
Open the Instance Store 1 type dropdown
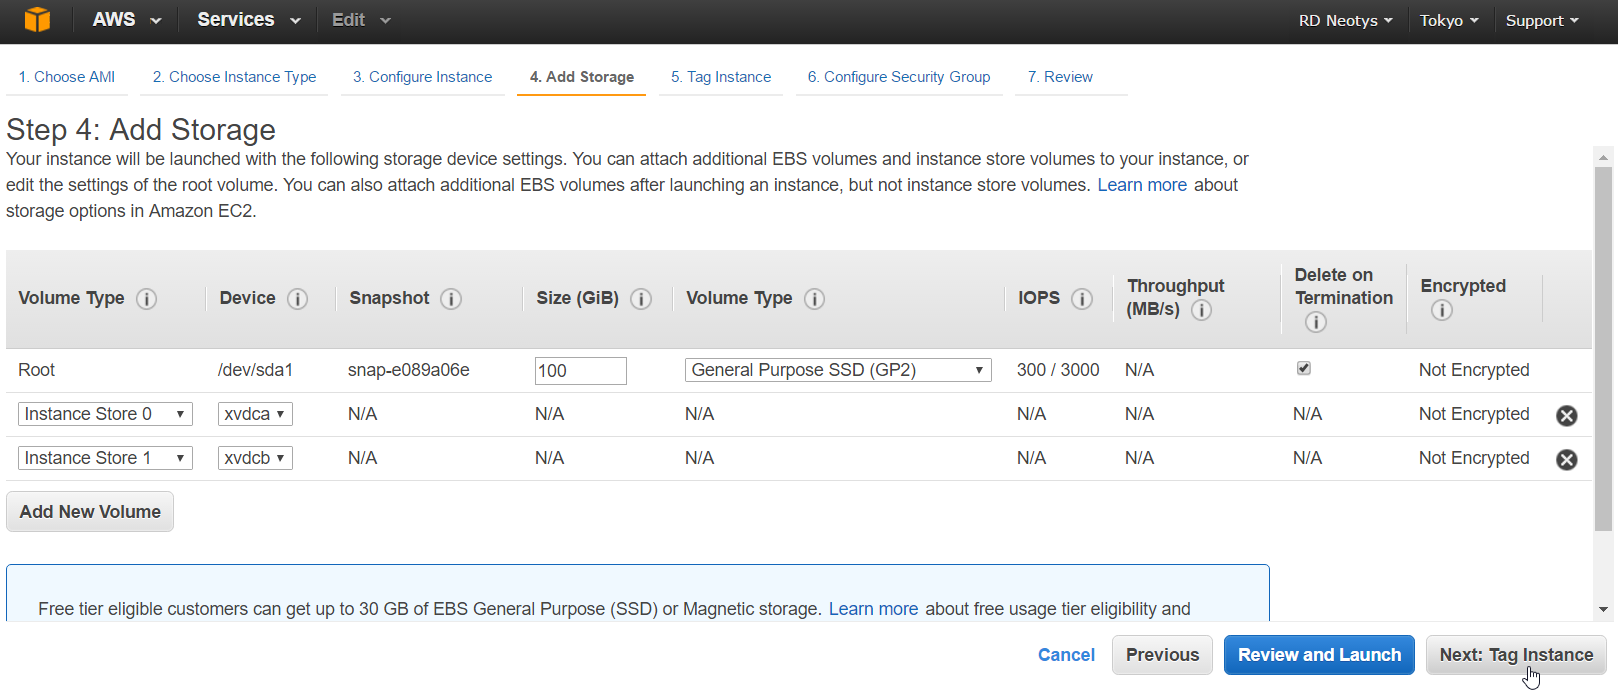point(105,458)
